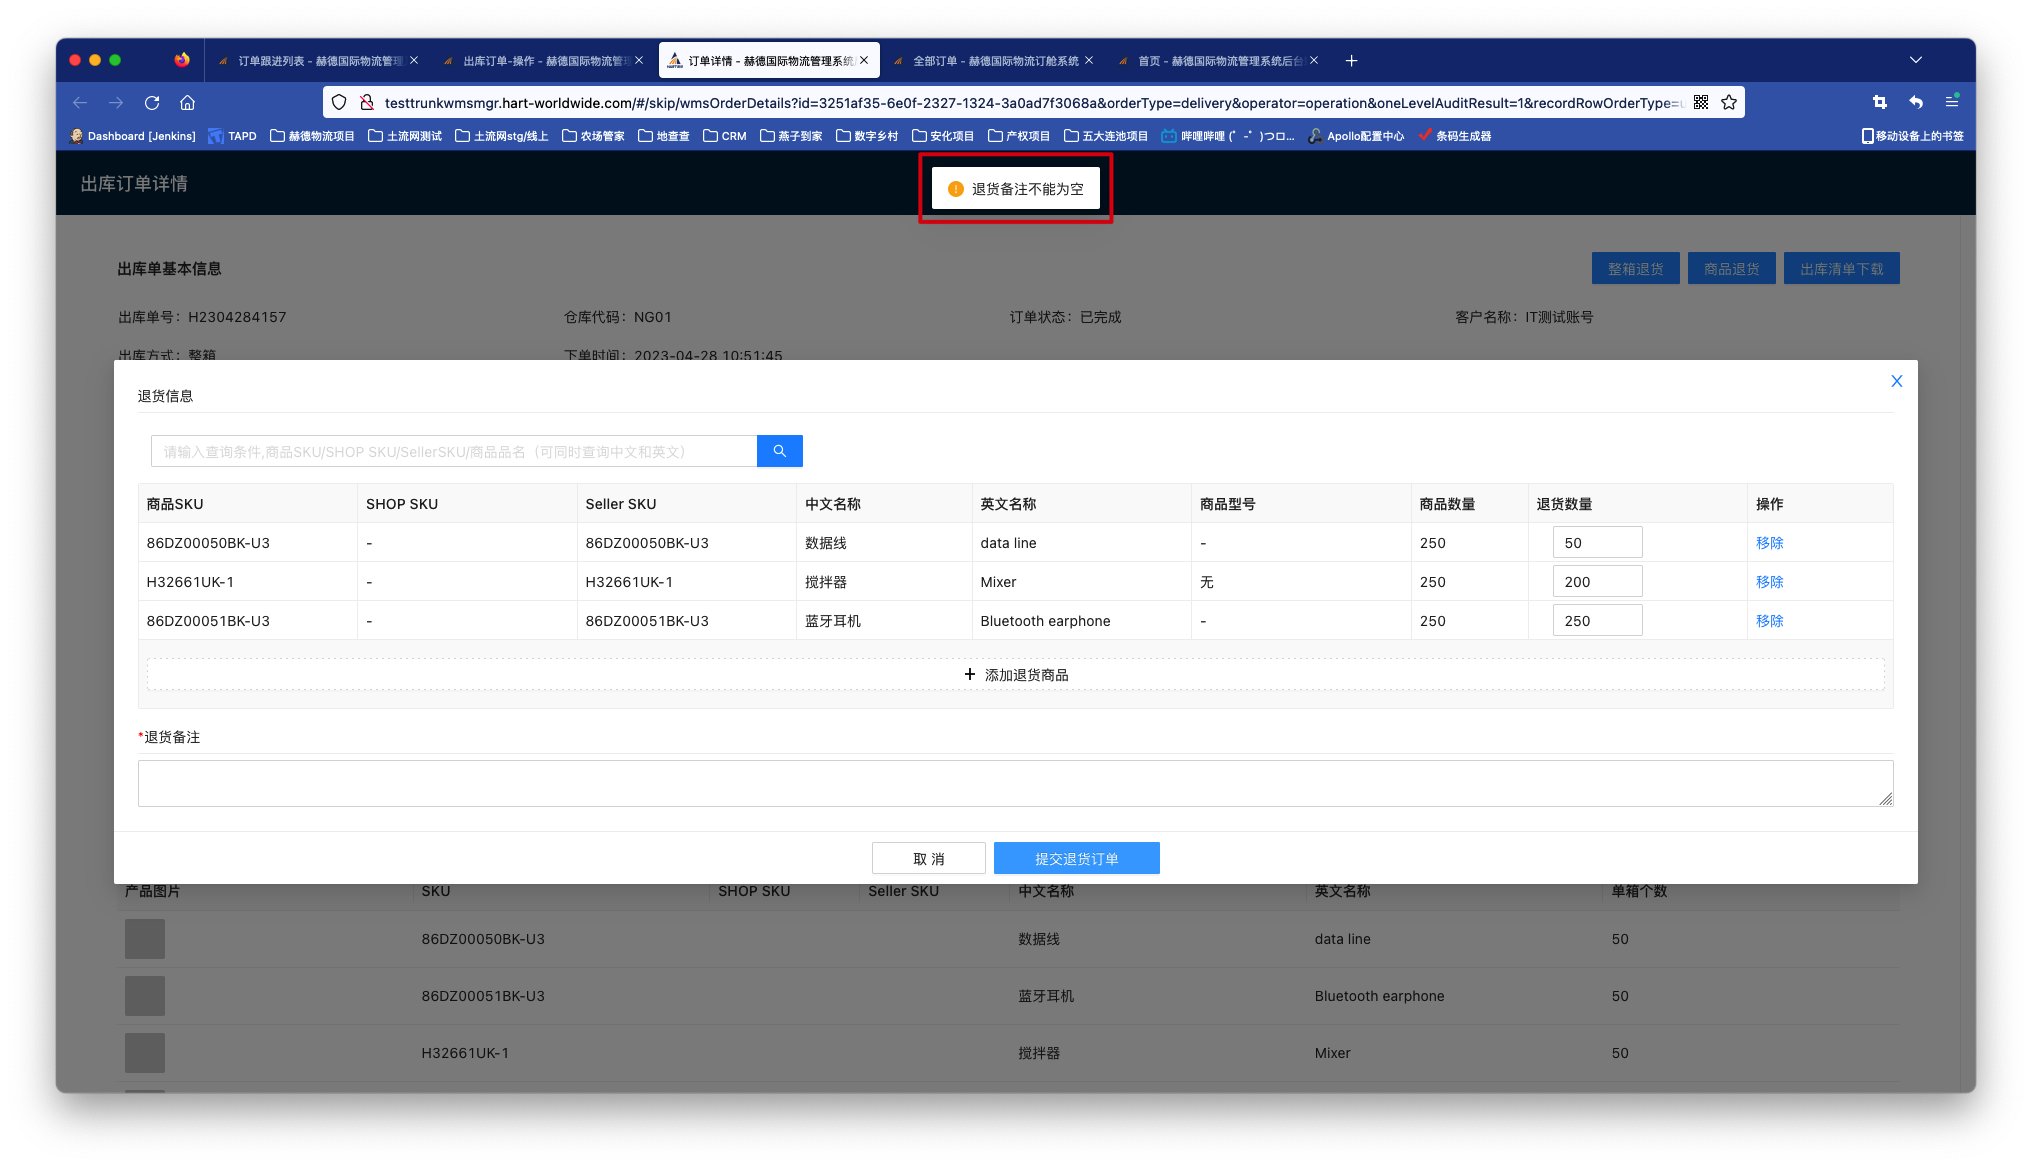Switch to 订单跟进列表 browser tab
2032x1167 pixels.
coord(316,61)
